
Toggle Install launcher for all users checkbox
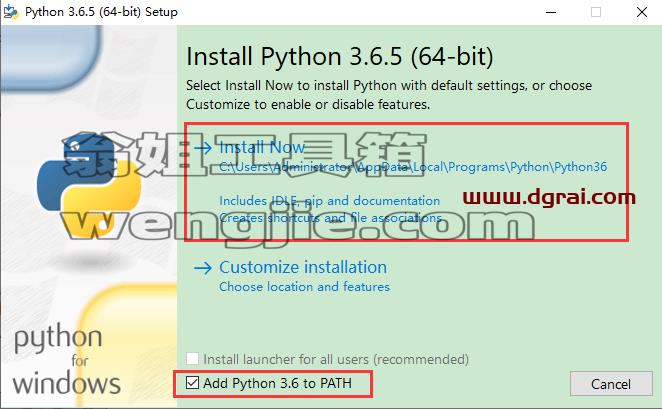point(193,359)
